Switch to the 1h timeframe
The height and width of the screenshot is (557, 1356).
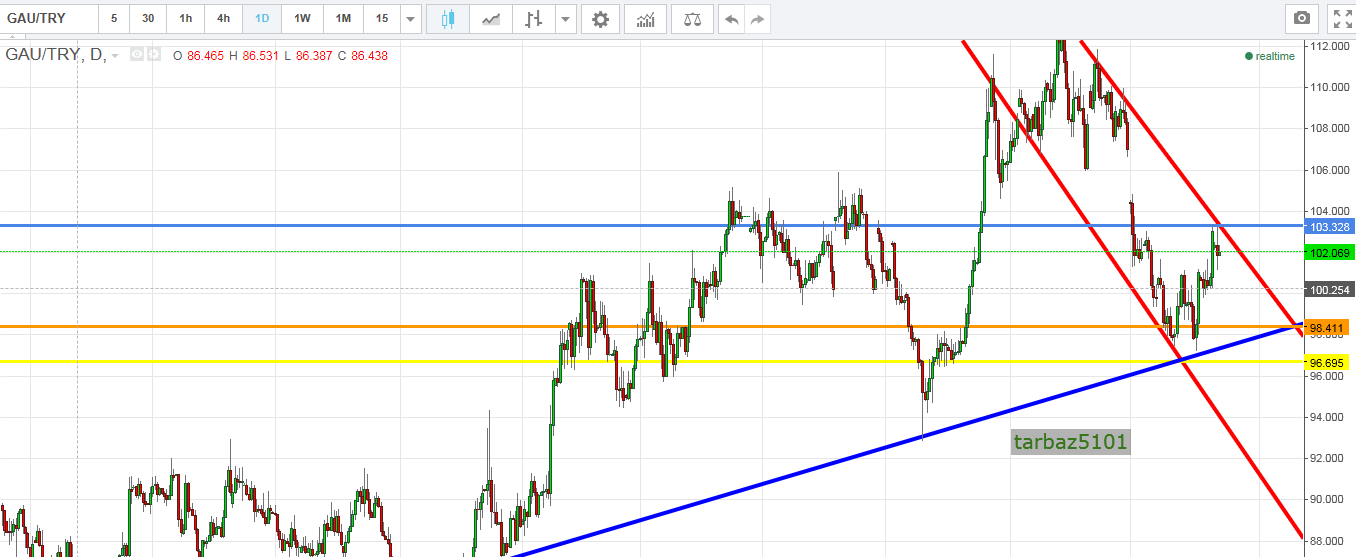point(186,18)
